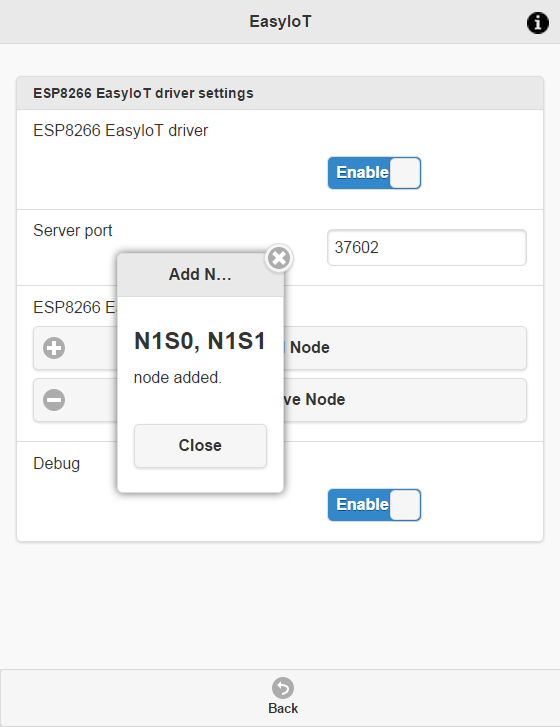Open the info icon in the header
Screen dimensions: 560x727
pyautogui.click(x=538, y=23)
